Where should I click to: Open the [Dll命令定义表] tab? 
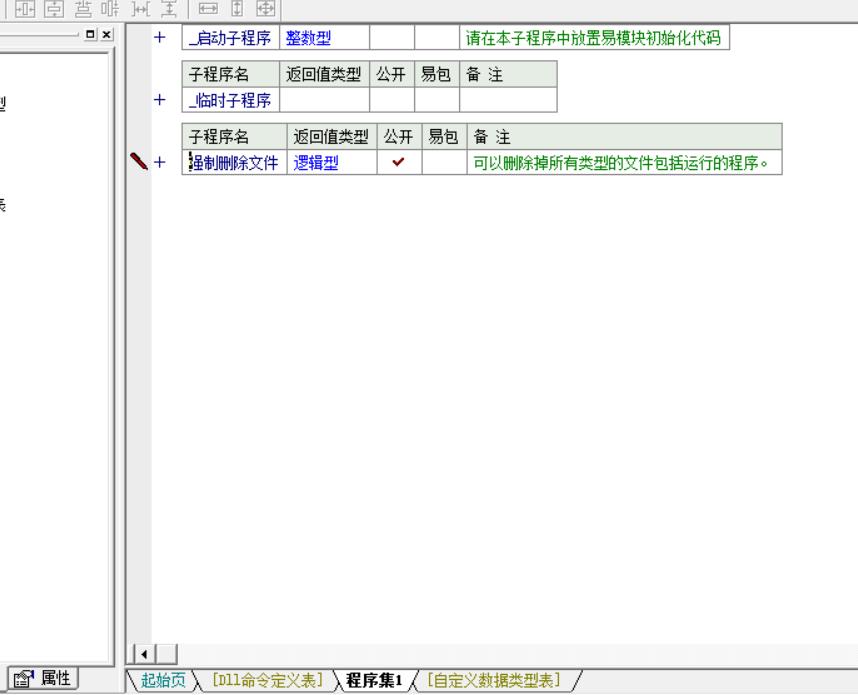266,681
